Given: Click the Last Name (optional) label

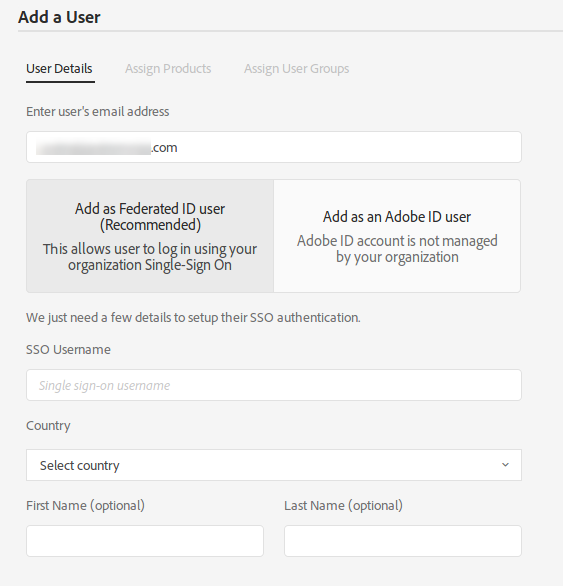Looking at the screenshot, I should (x=344, y=506).
